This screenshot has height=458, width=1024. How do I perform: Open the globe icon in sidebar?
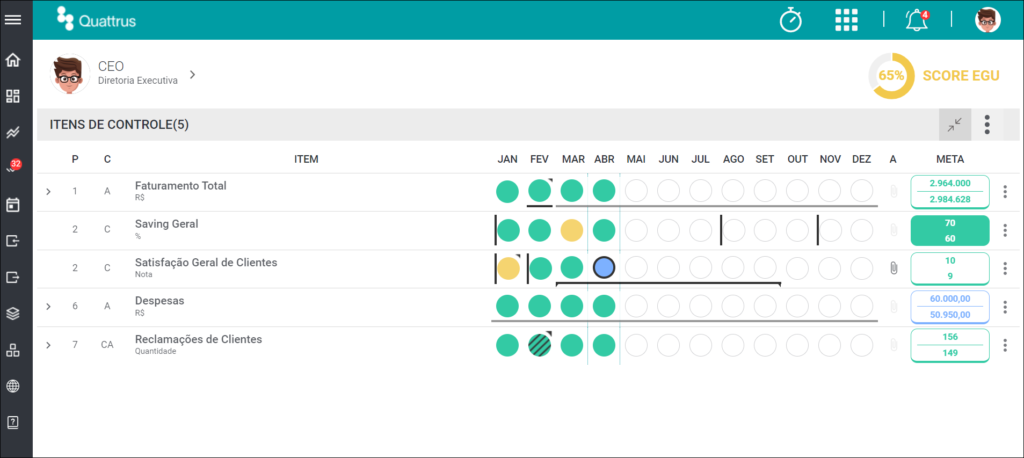(12, 386)
